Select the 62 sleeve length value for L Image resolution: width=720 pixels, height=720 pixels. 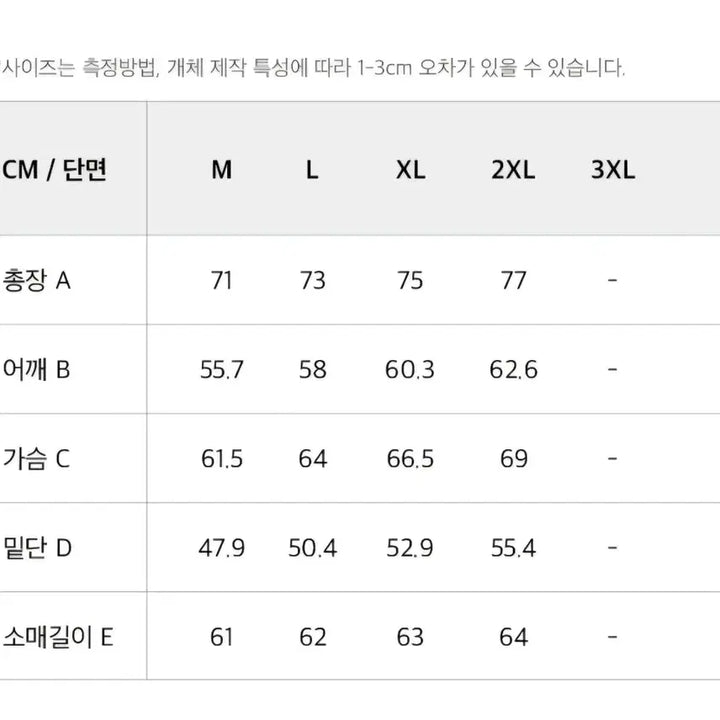pyautogui.click(x=312, y=637)
